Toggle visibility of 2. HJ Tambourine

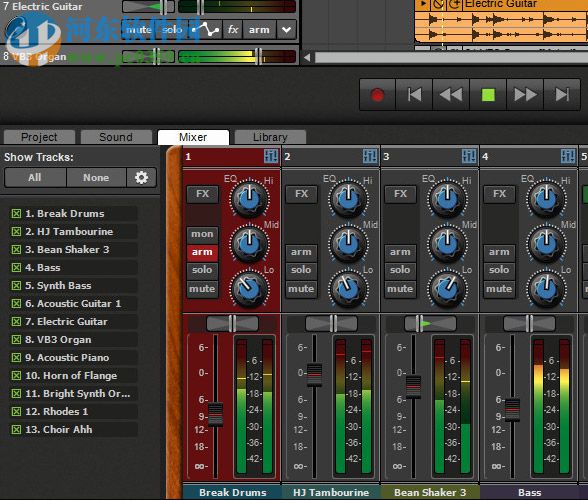pyautogui.click(x=16, y=231)
